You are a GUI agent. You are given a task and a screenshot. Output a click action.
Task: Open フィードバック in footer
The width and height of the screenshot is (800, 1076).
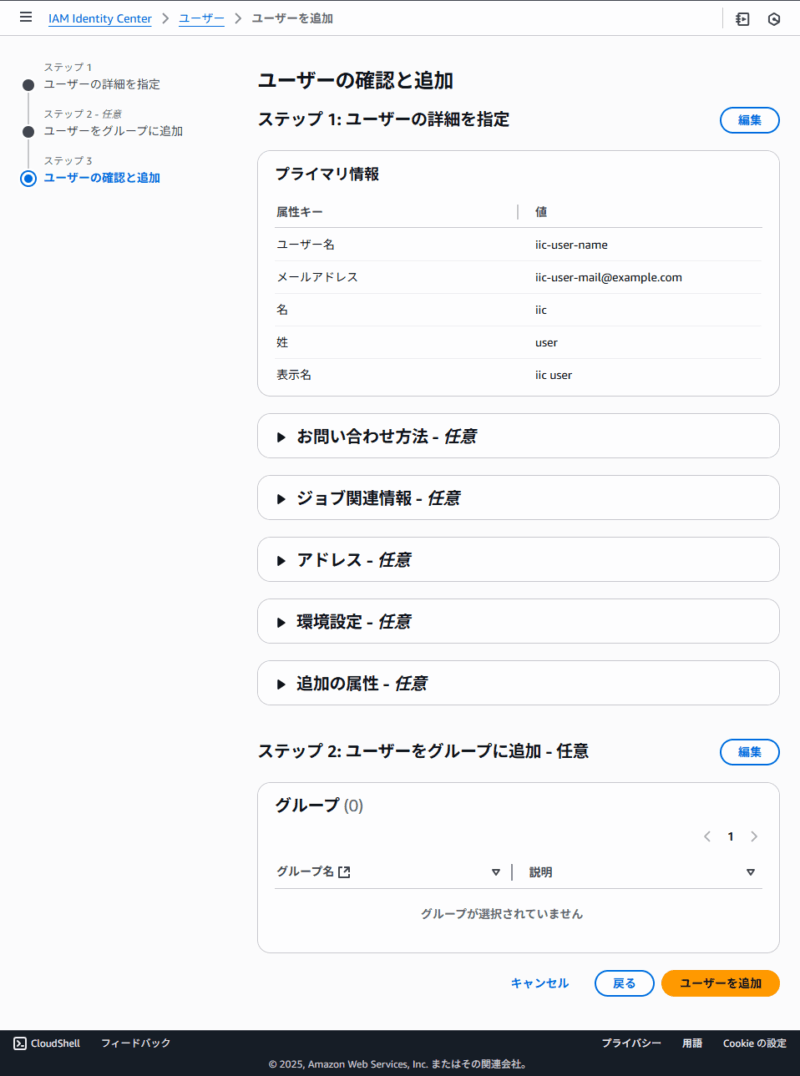coord(136,1043)
